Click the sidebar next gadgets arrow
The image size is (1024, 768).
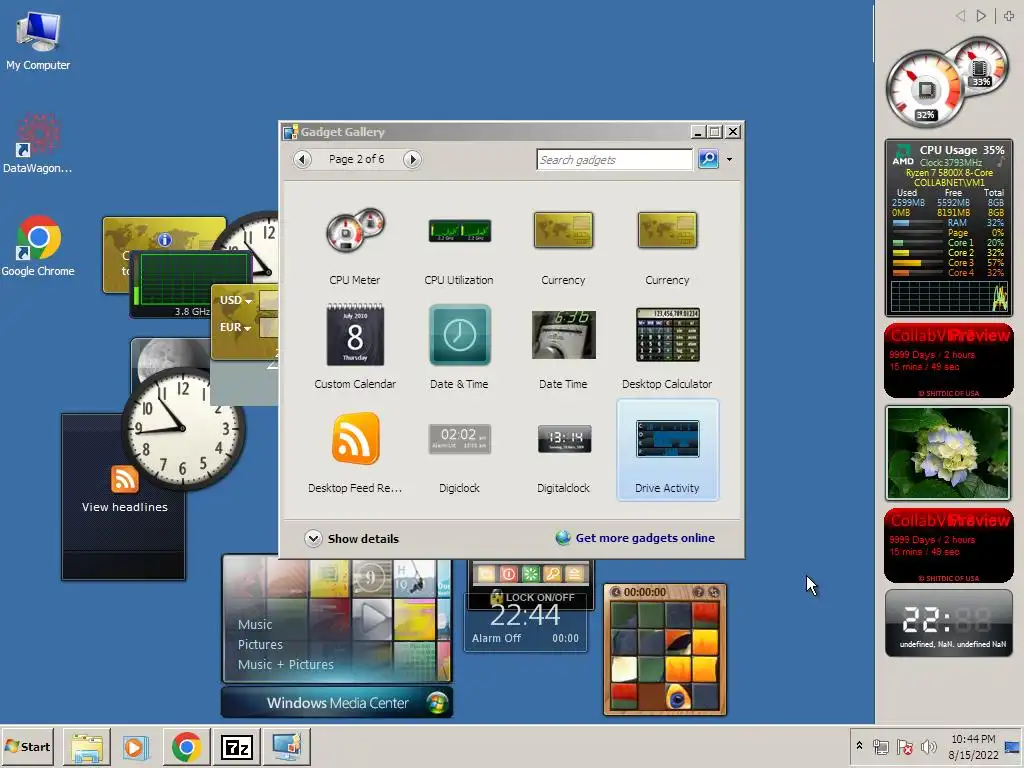981,16
